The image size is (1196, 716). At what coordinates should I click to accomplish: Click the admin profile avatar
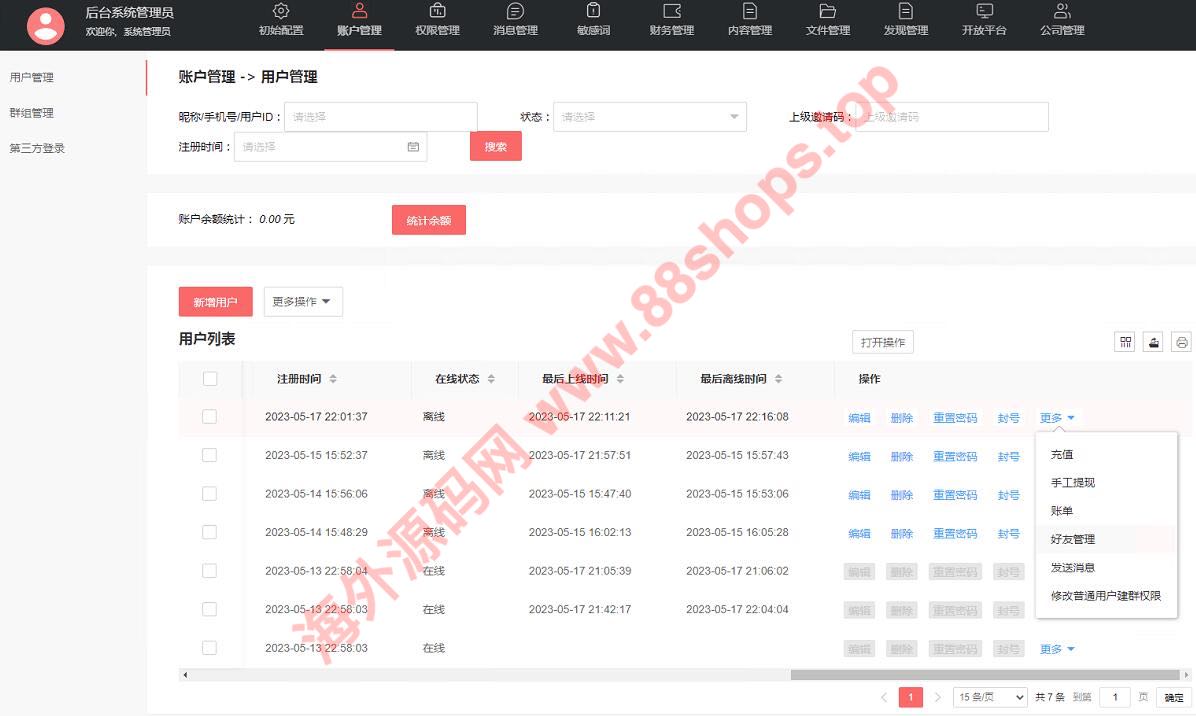click(46, 25)
